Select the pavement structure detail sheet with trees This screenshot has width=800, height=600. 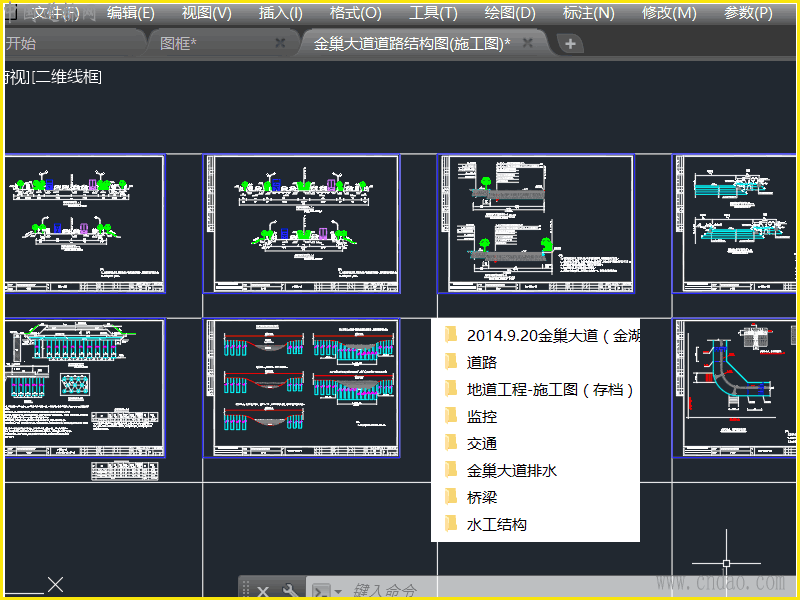tap(536, 224)
